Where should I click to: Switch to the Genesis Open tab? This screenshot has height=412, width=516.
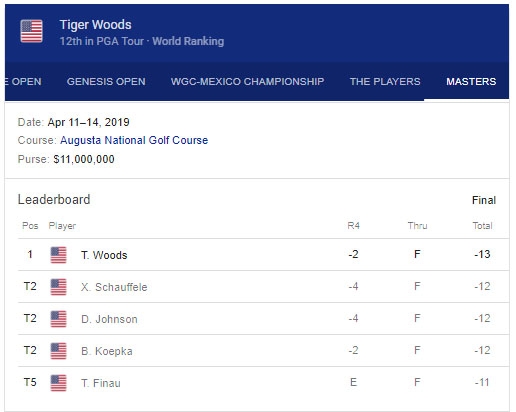106,82
